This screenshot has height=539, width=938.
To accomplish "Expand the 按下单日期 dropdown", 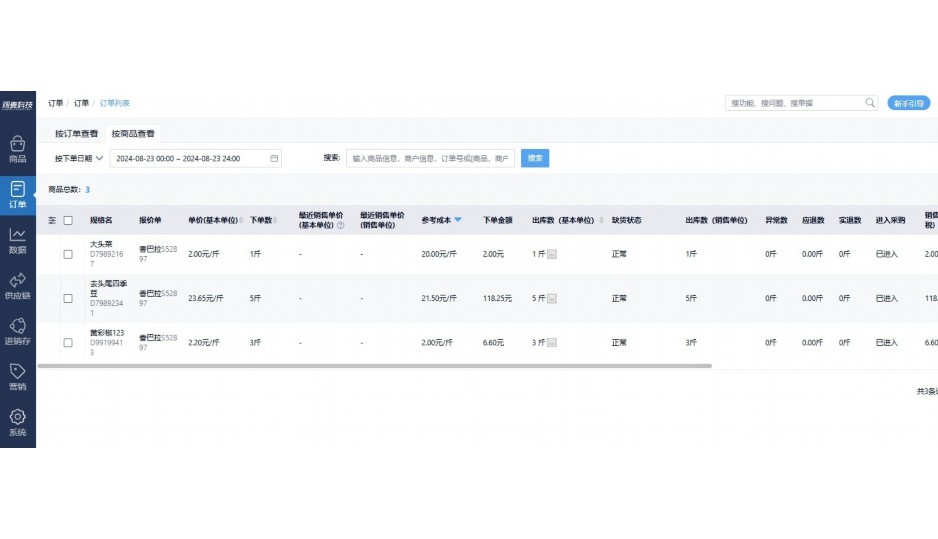I will pos(78,158).
